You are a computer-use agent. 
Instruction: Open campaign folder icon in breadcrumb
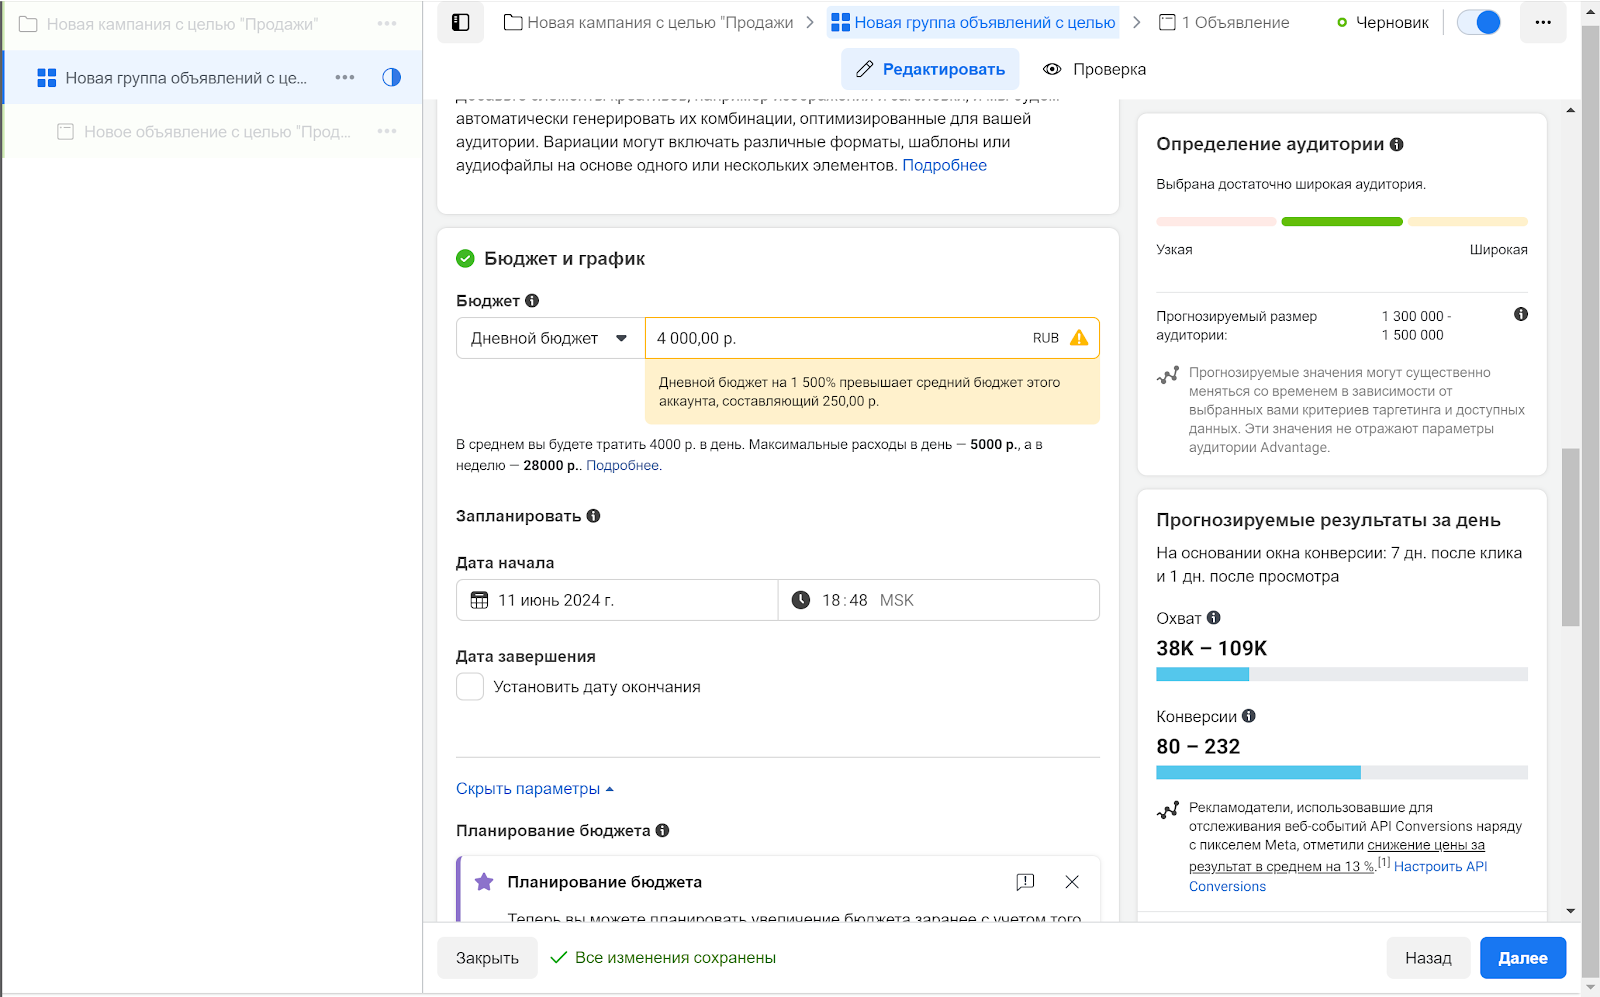point(513,22)
